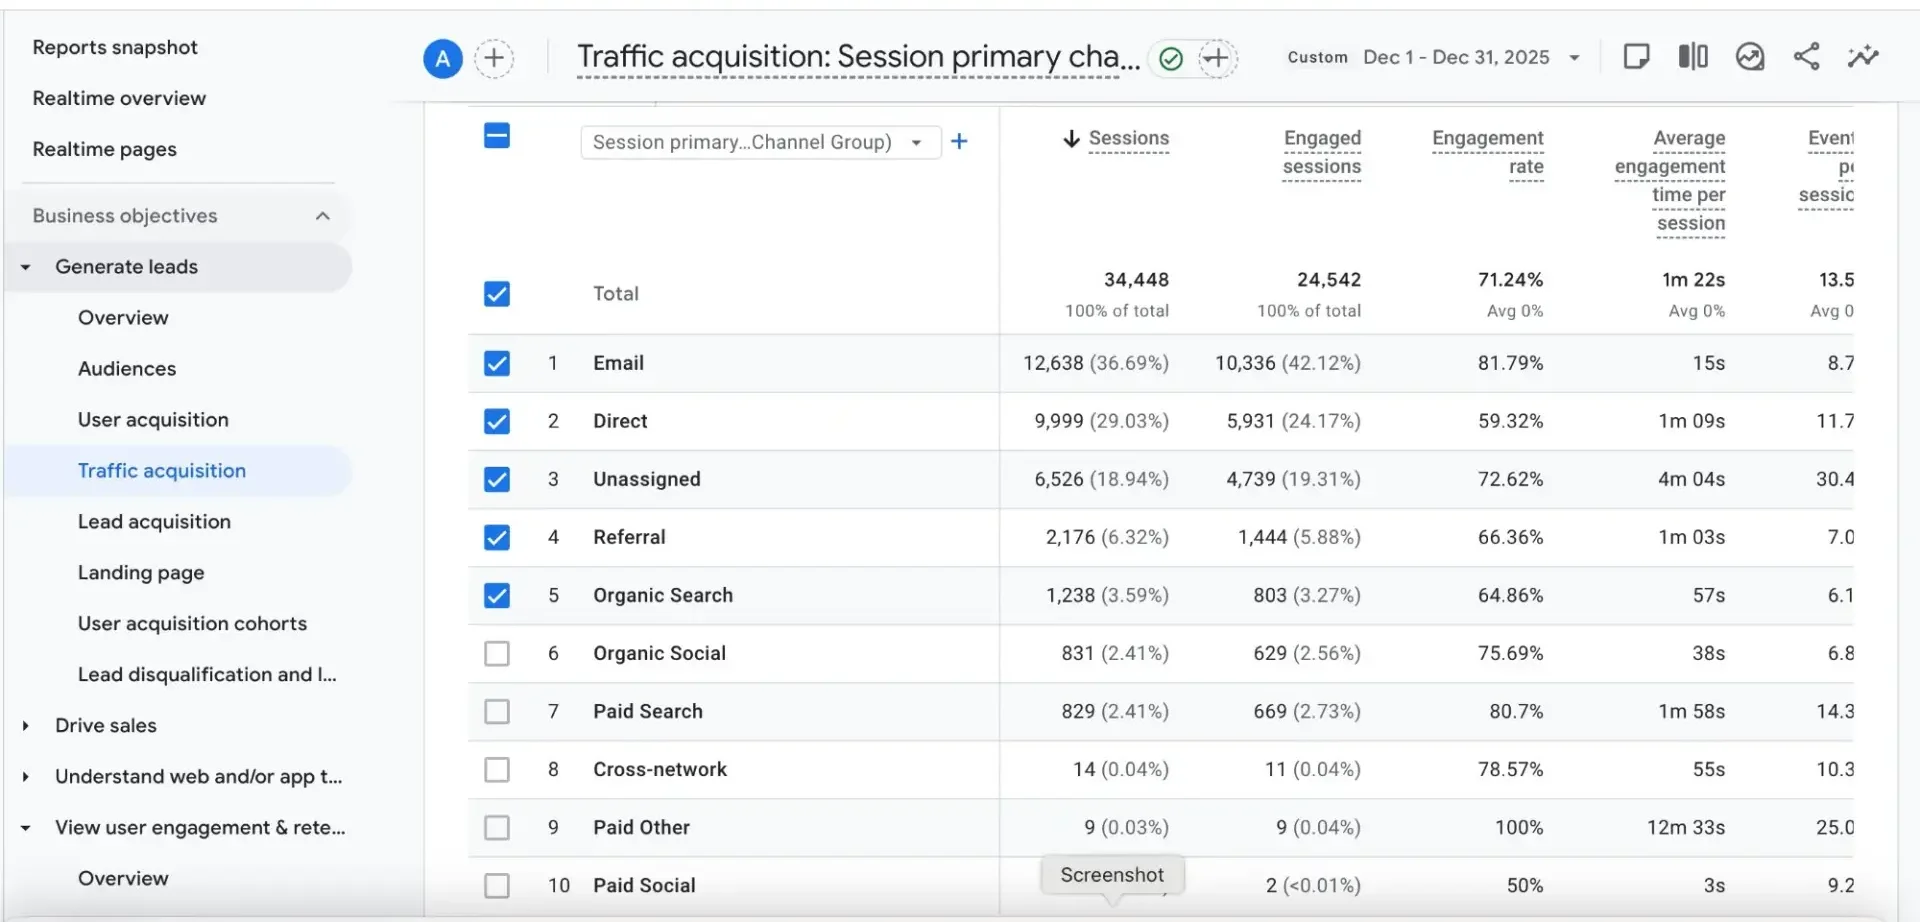This screenshot has height=922, width=1920.
Task: Check the Organic Social row checkbox
Action: point(497,653)
